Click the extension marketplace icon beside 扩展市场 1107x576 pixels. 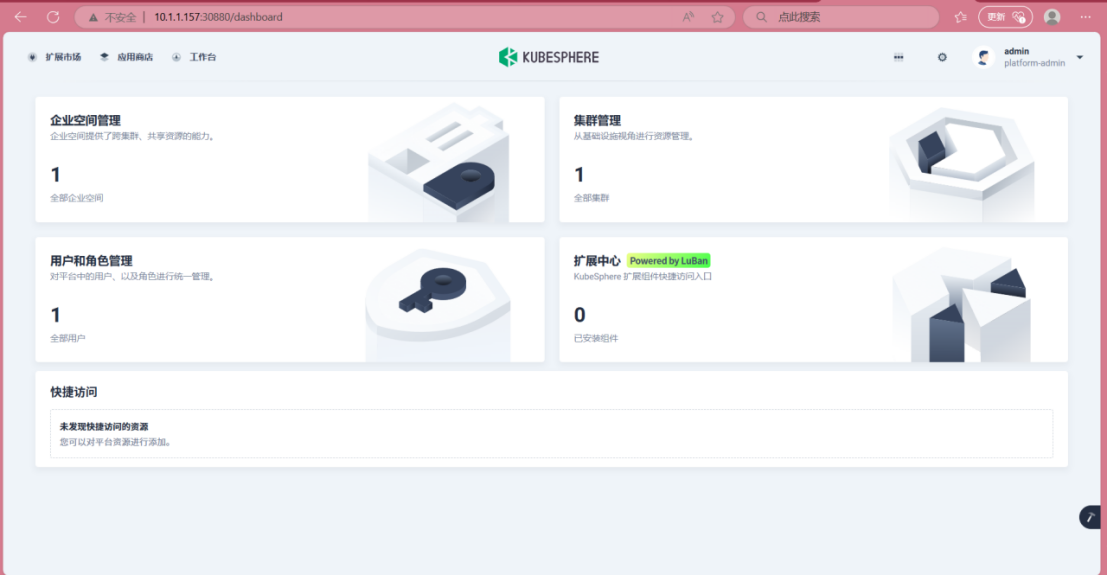[x=32, y=57]
